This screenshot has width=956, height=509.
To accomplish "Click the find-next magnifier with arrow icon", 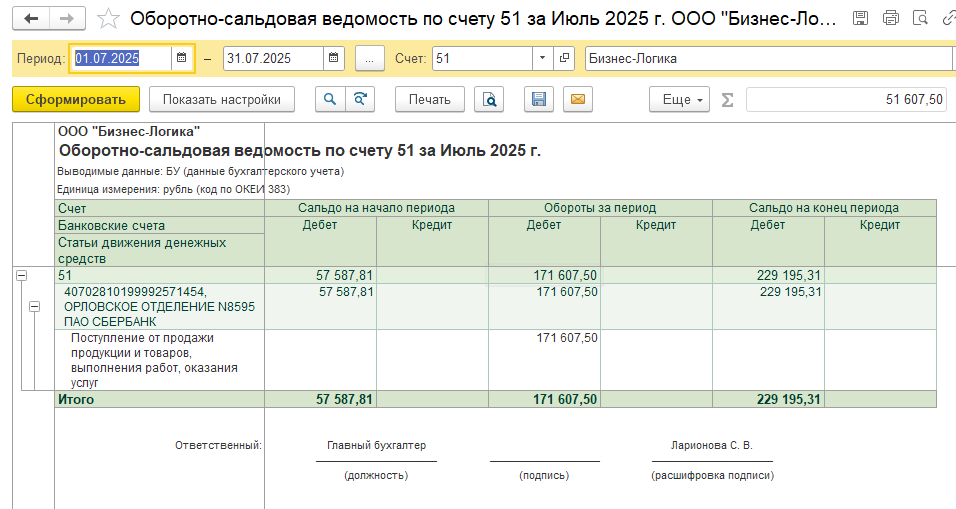I will pos(360,99).
